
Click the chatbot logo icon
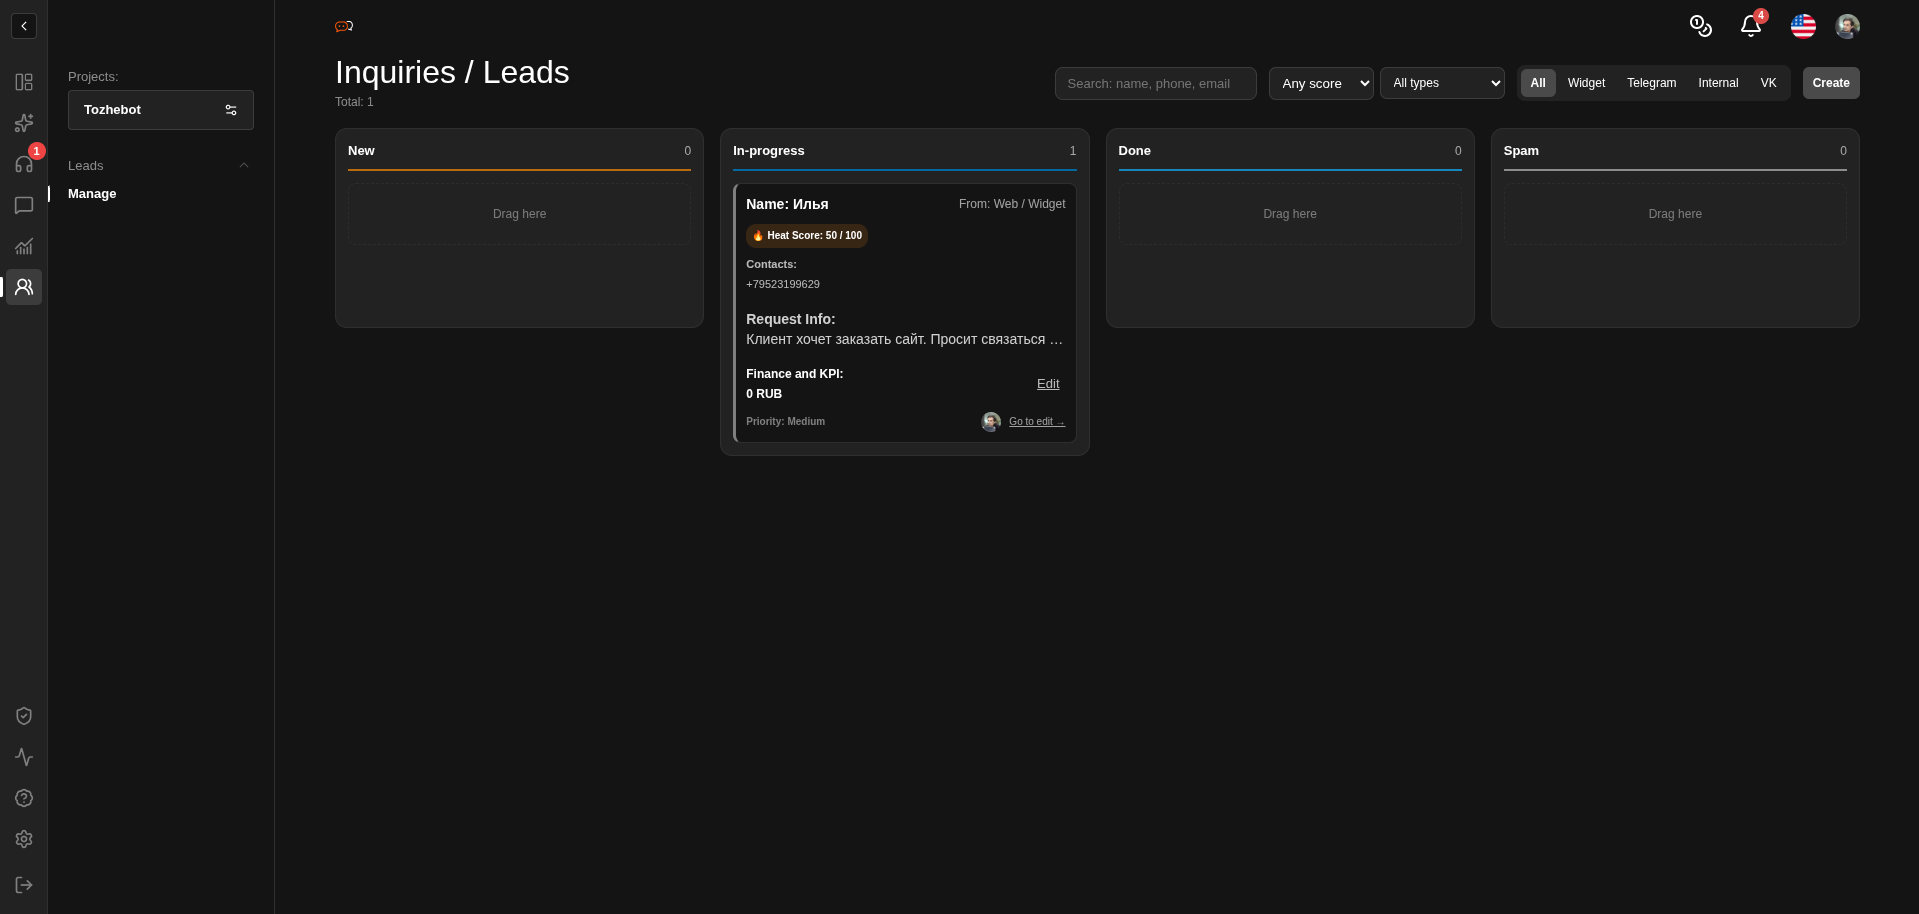(x=344, y=26)
